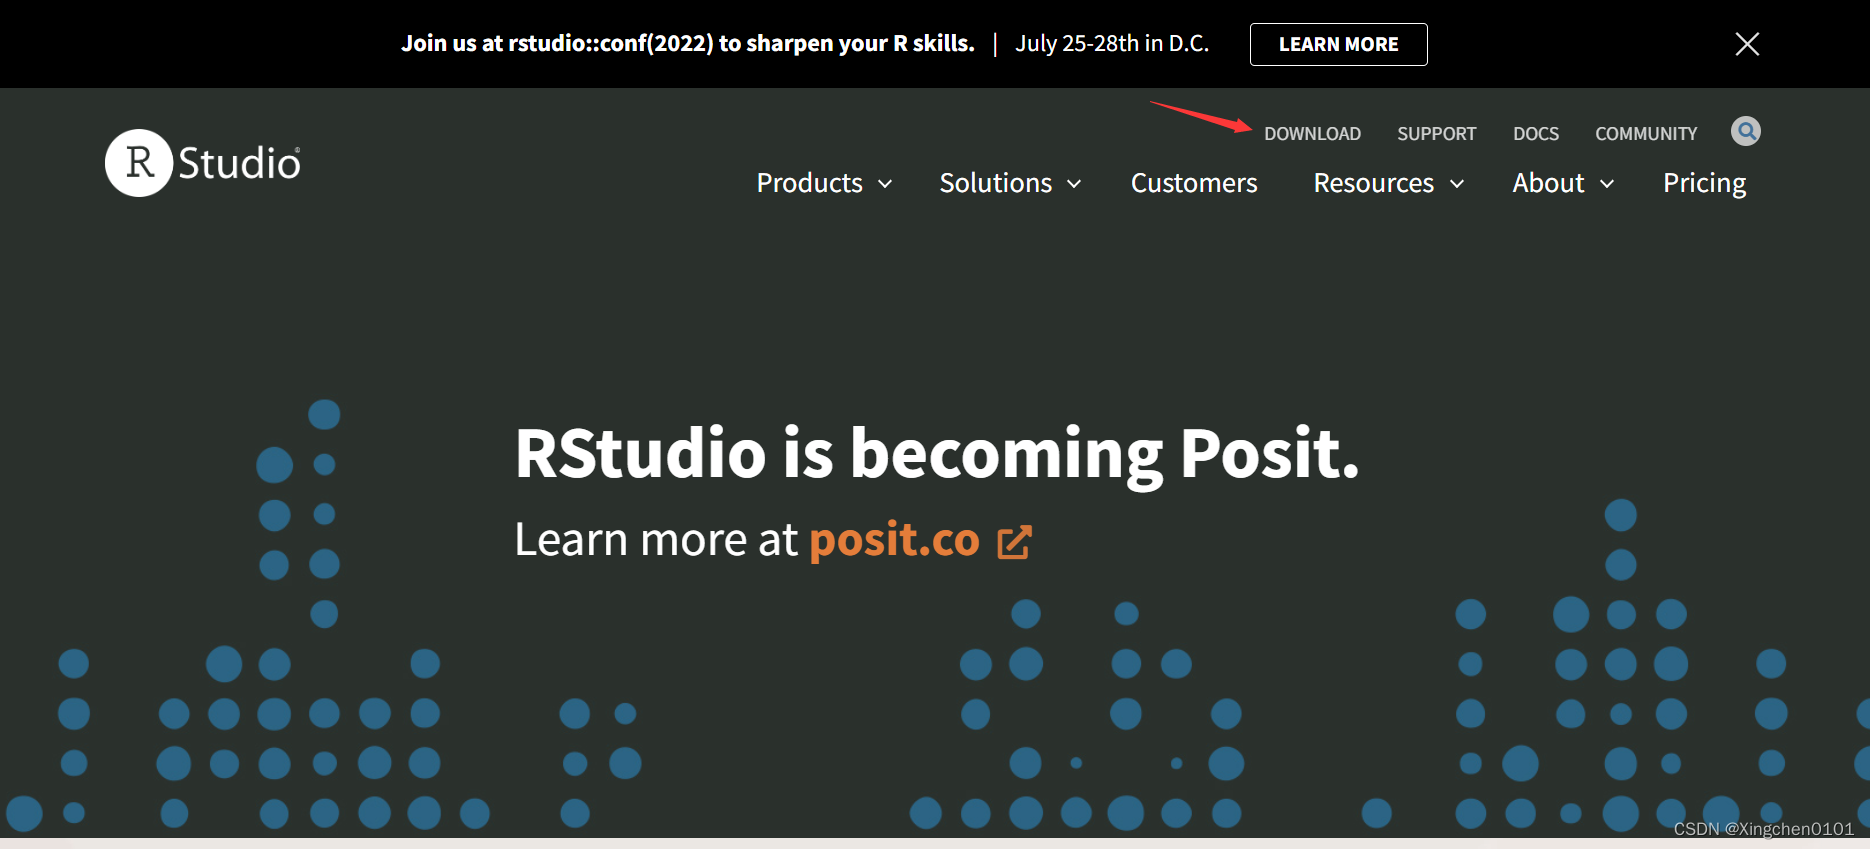Click the external link icon beside posit.co

pyautogui.click(x=1014, y=542)
